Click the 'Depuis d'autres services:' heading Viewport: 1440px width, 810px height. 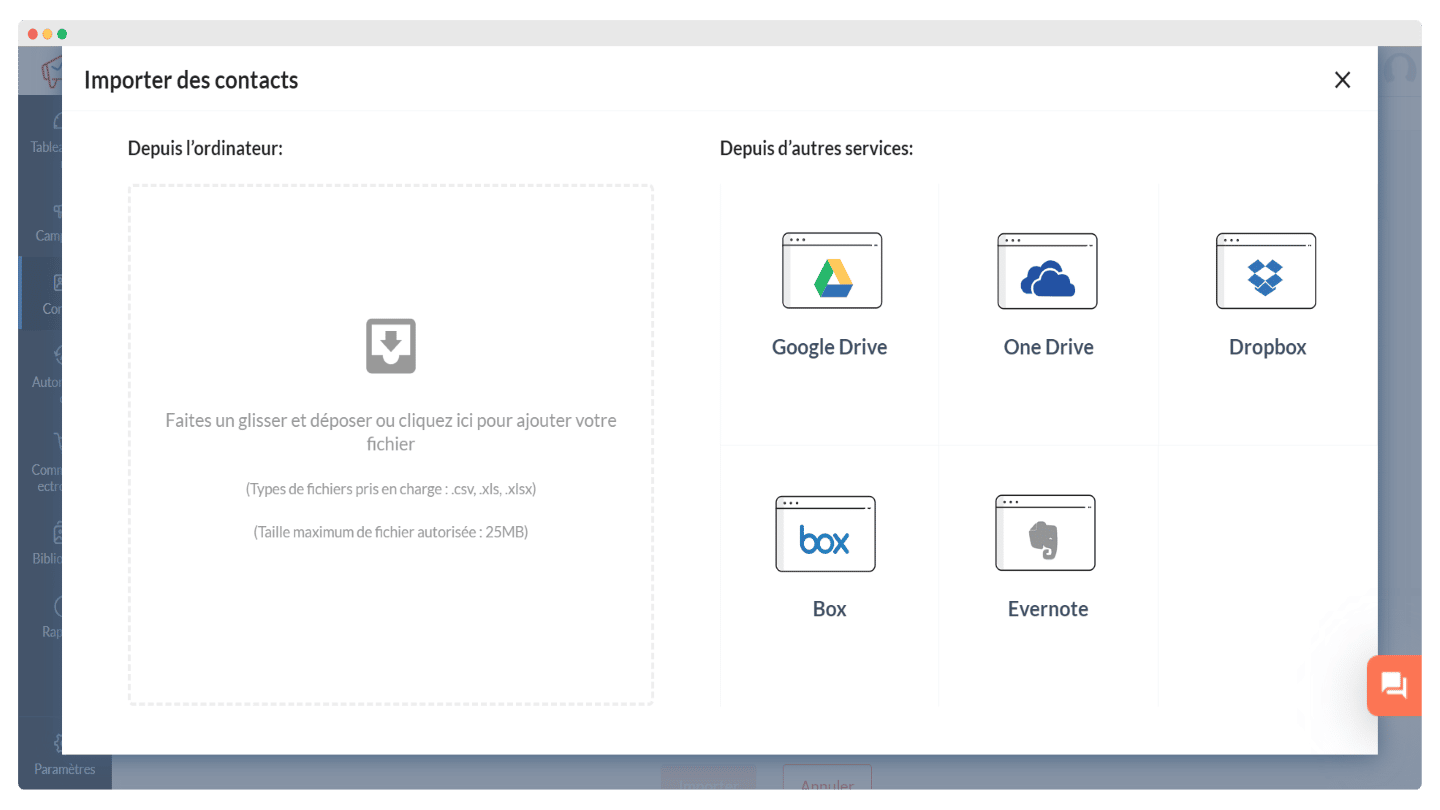point(816,148)
